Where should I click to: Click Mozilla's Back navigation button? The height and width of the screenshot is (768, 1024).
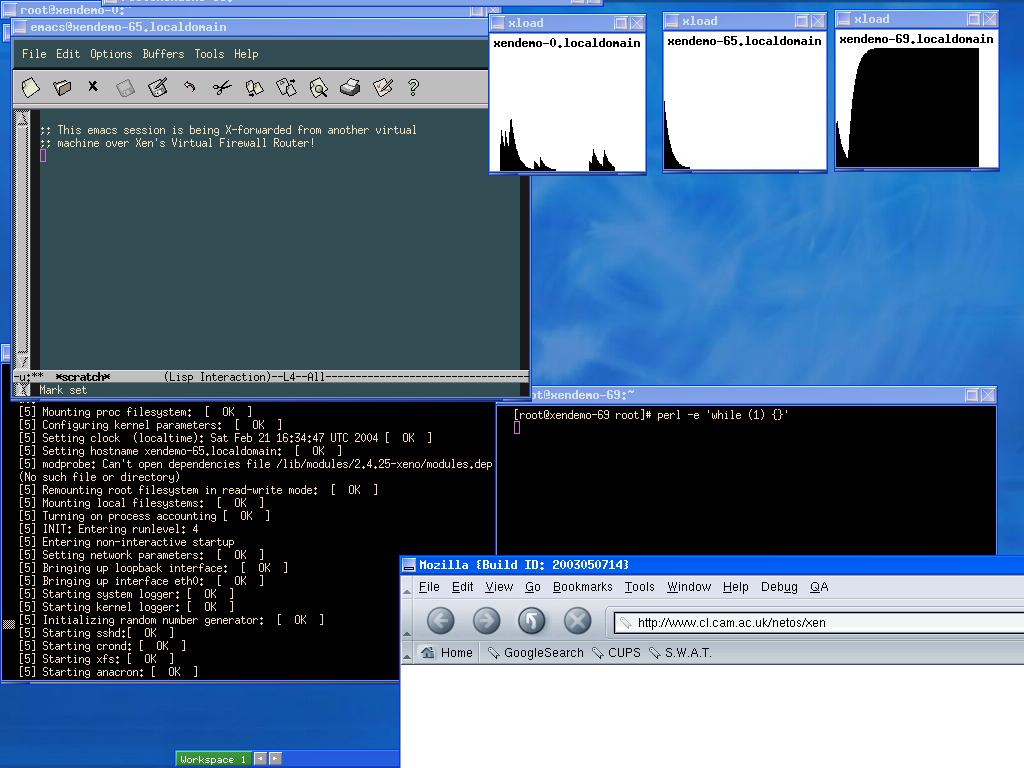point(441,620)
